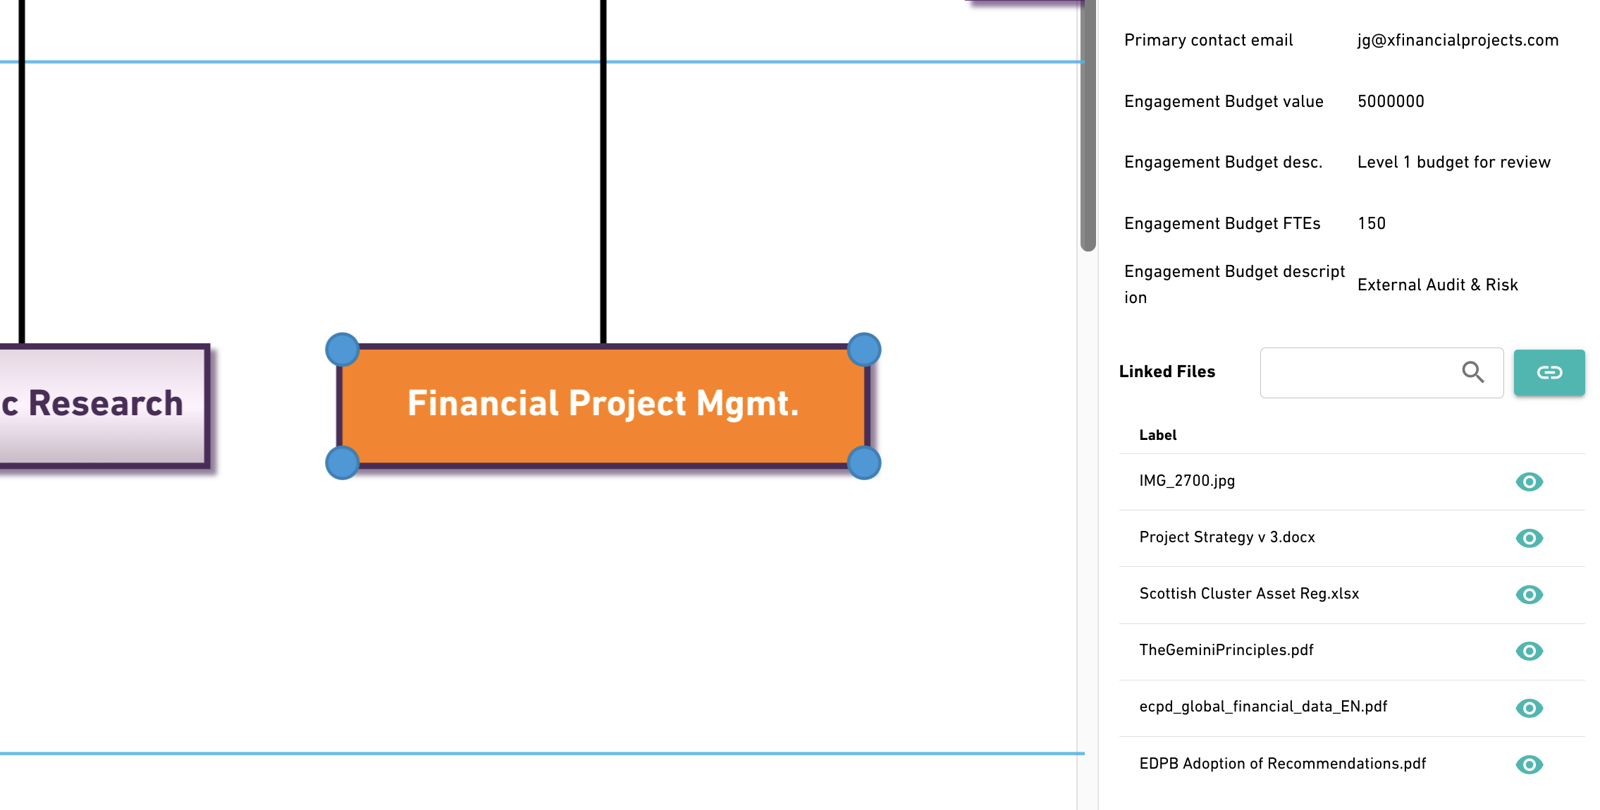The width and height of the screenshot is (1600, 810).
Task: Click the primary contact email address value
Action: [x=1457, y=40]
